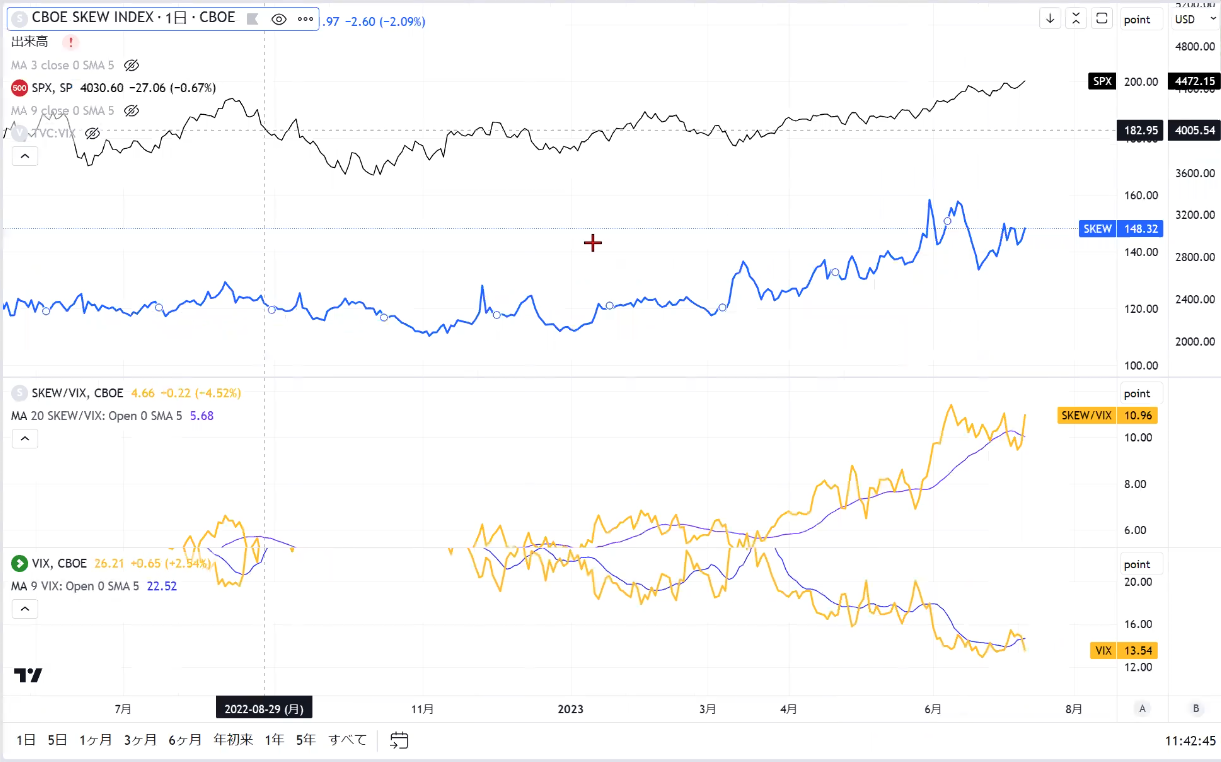Viewport: 1221px width, 762px height.
Task: Click the 2023 label on time axis
Action: 570,709
